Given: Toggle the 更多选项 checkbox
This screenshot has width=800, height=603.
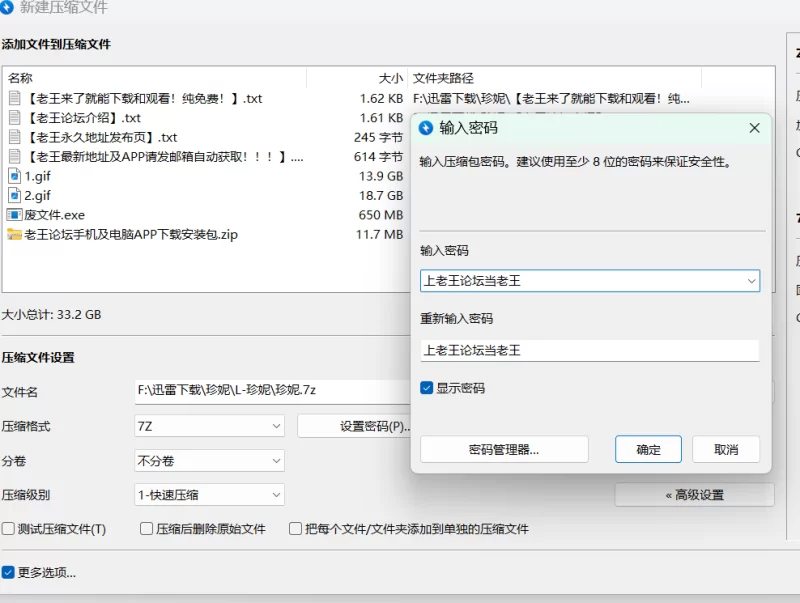Looking at the screenshot, I should click(9, 573).
